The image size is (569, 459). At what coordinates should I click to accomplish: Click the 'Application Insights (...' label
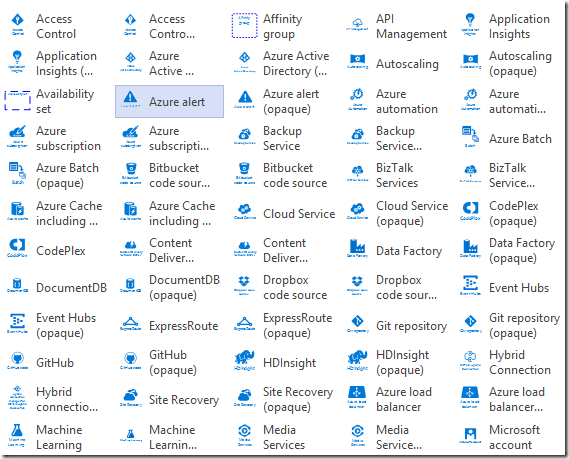[x=66, y=63]
